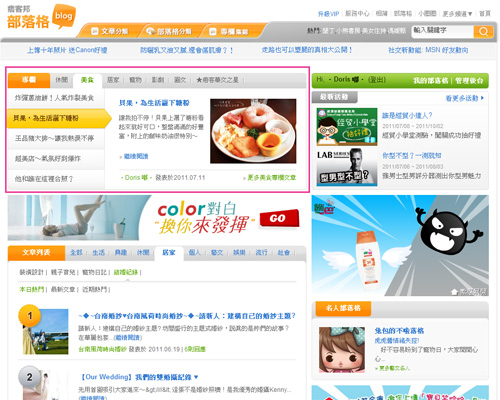Click the bagel breakfast plate photo
This screenshot has height=400, width=500.
(253, 131)
